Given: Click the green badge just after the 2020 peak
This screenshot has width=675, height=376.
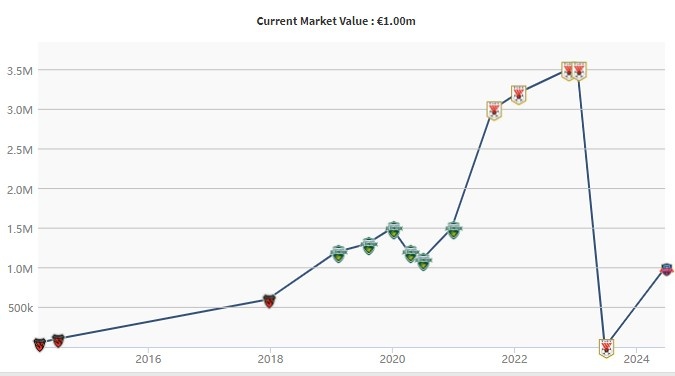Looking at the screenshot, I should coord(411,254).
